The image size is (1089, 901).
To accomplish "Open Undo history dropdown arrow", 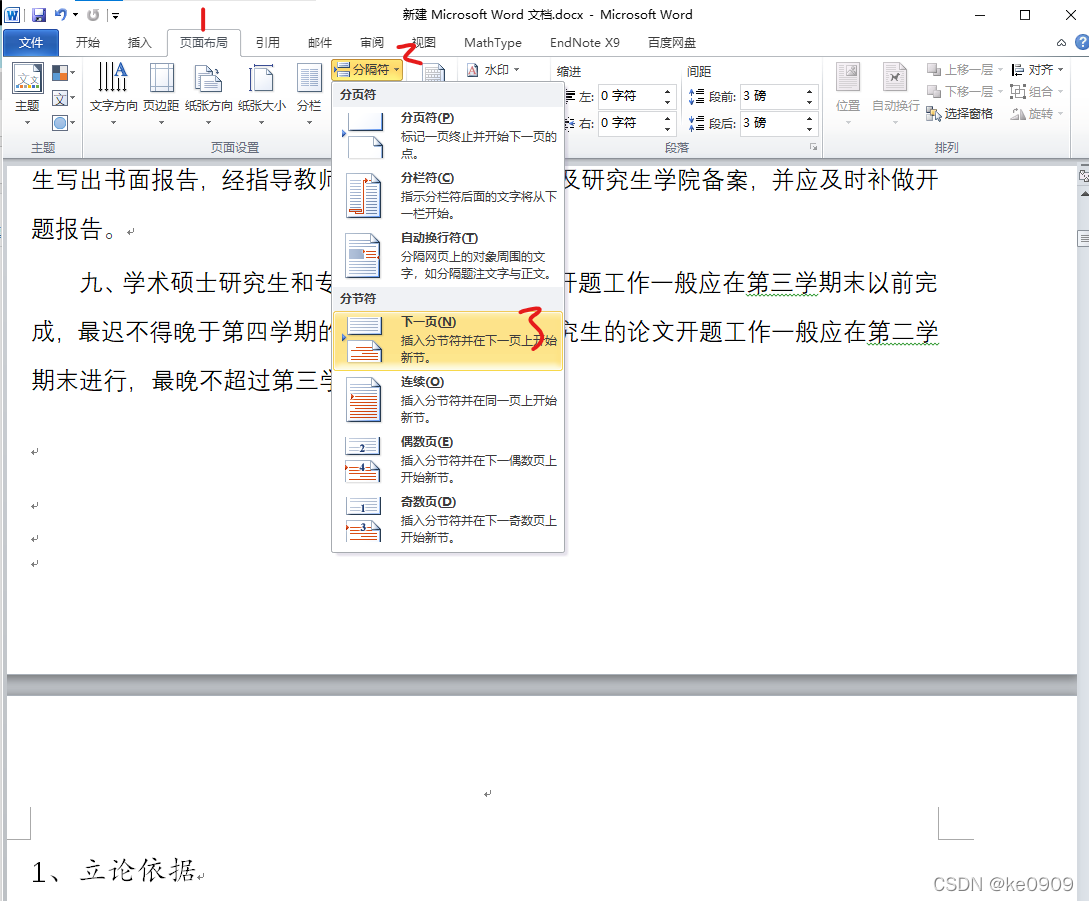I will (75, 15).
